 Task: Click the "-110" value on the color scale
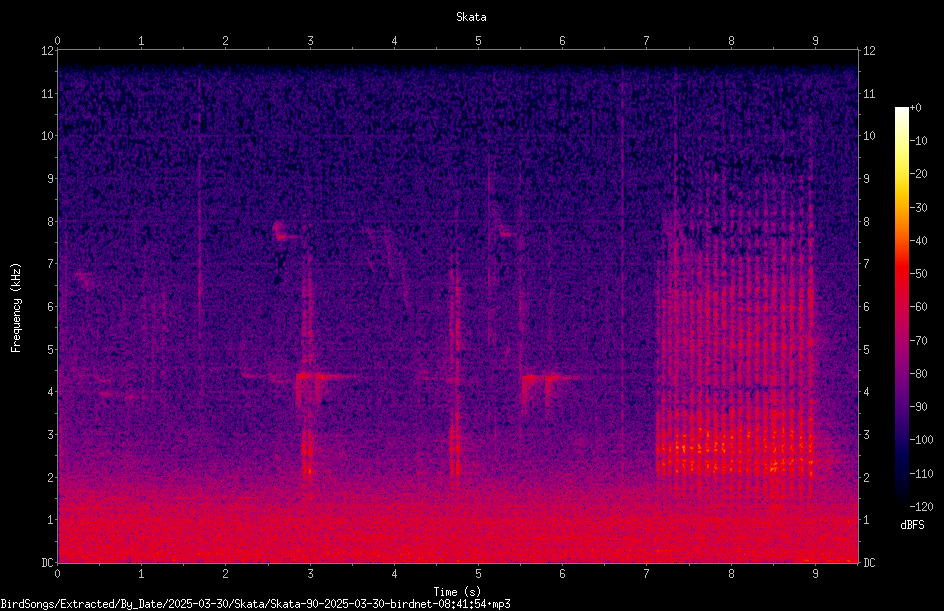[x=921, y=474]
